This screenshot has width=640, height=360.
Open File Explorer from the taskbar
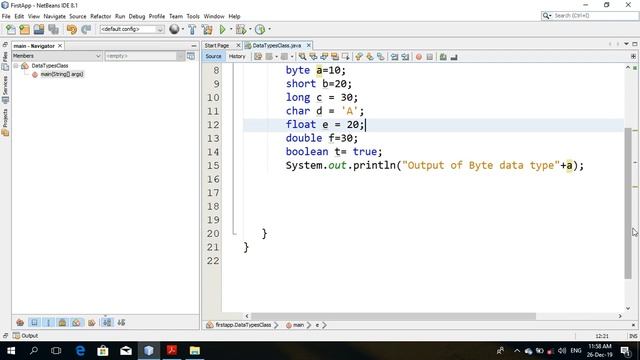(195, 351)
